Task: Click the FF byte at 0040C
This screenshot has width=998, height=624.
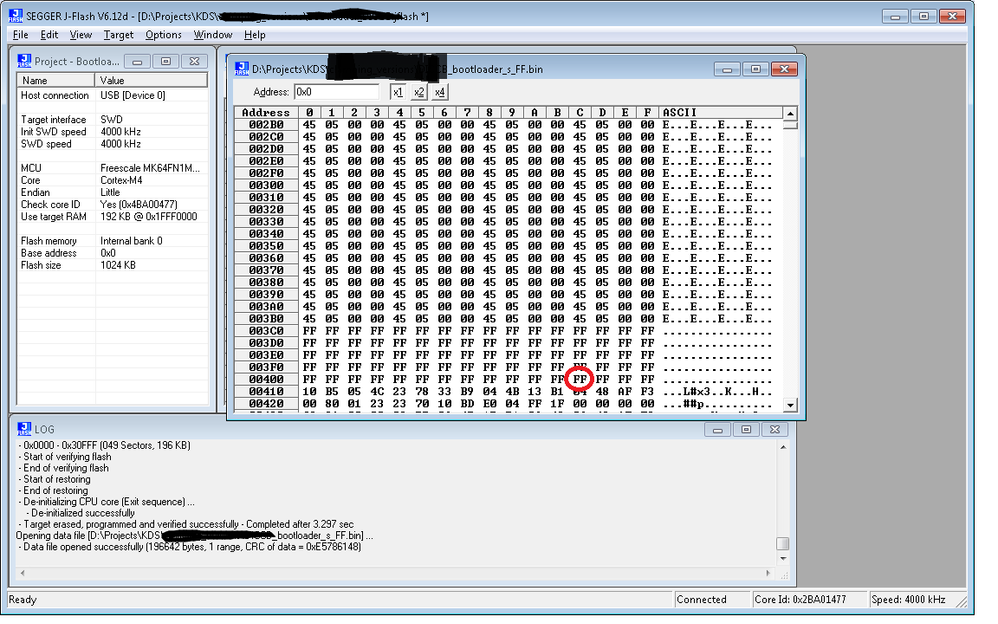Action: (x=580, y=379)
